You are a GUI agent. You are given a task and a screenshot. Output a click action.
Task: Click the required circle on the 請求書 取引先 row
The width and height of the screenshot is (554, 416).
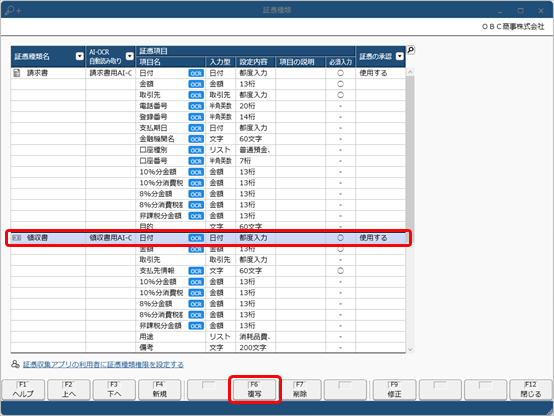340,95
